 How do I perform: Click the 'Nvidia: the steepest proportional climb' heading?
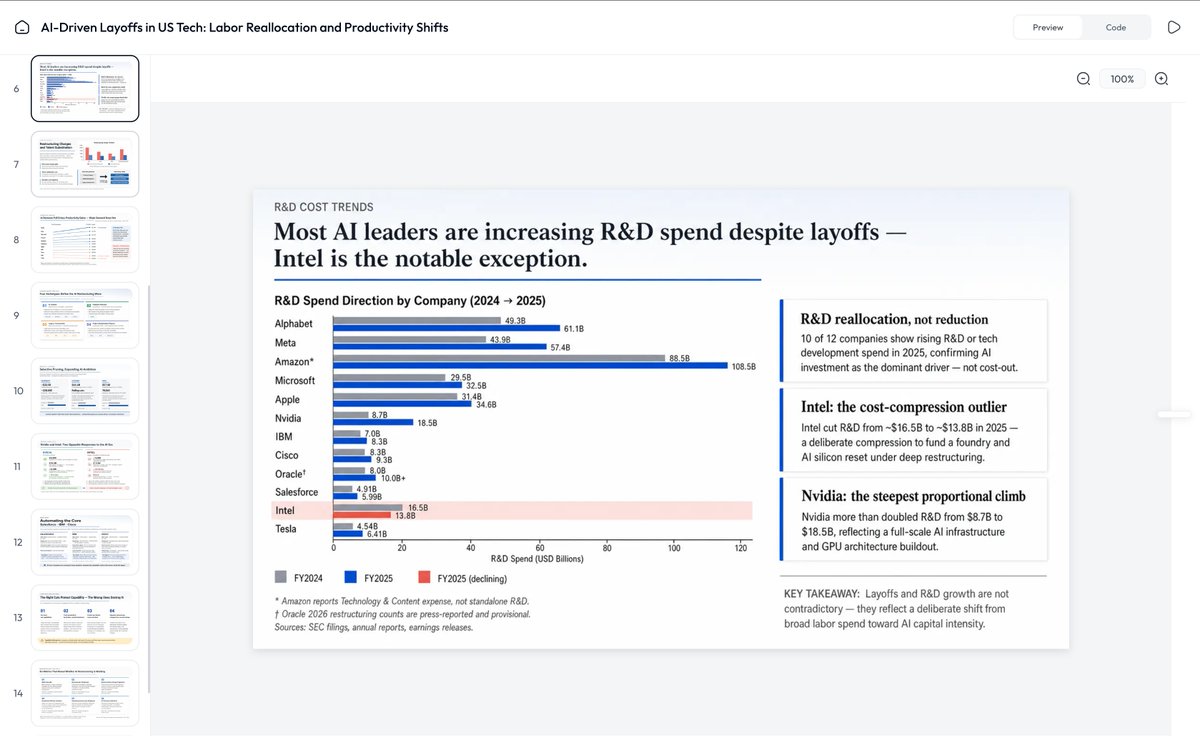(913, 496)
